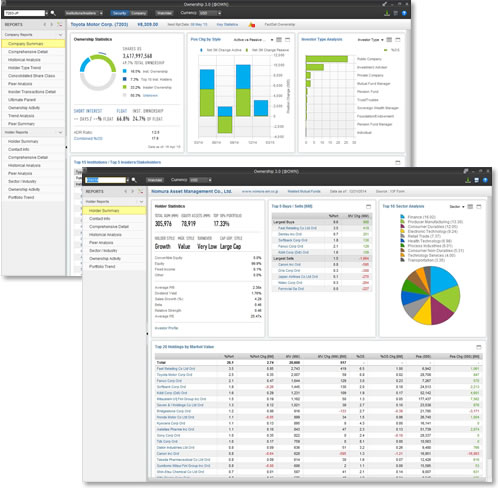Open Investor Profile link
The image size is (498, 488).
(167, 328)
